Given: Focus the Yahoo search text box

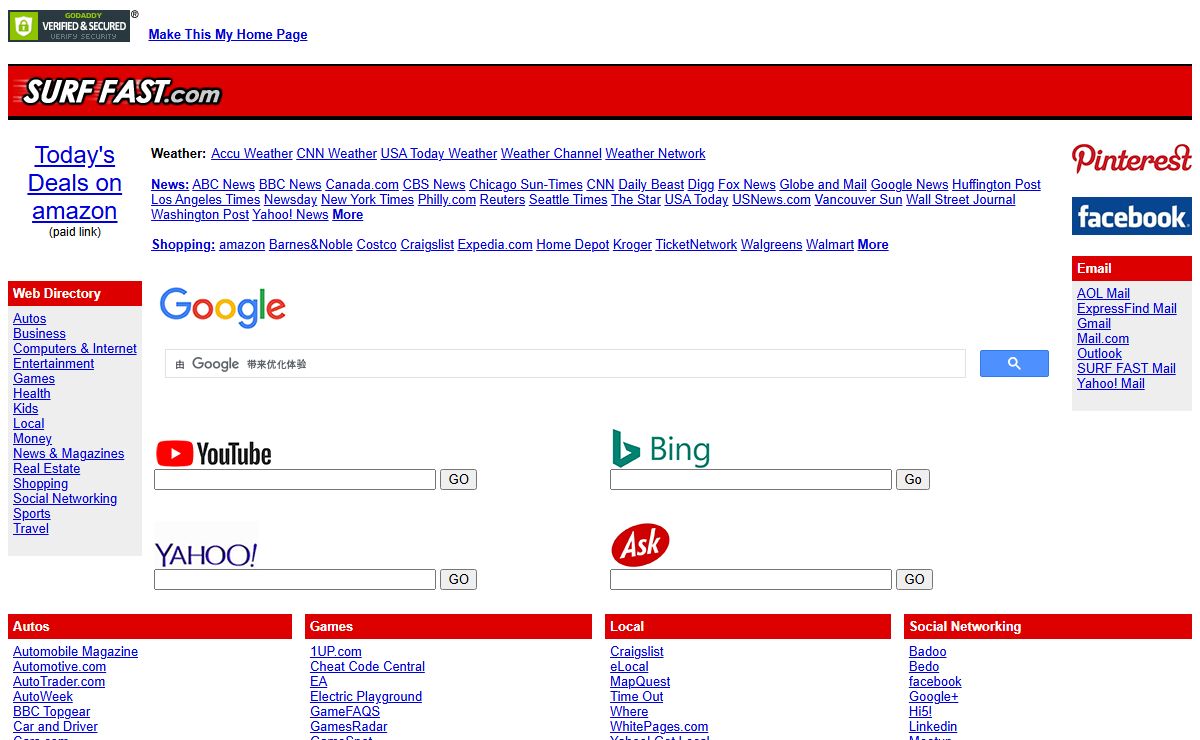Looking at the screenshot, I should coord(295,579).
